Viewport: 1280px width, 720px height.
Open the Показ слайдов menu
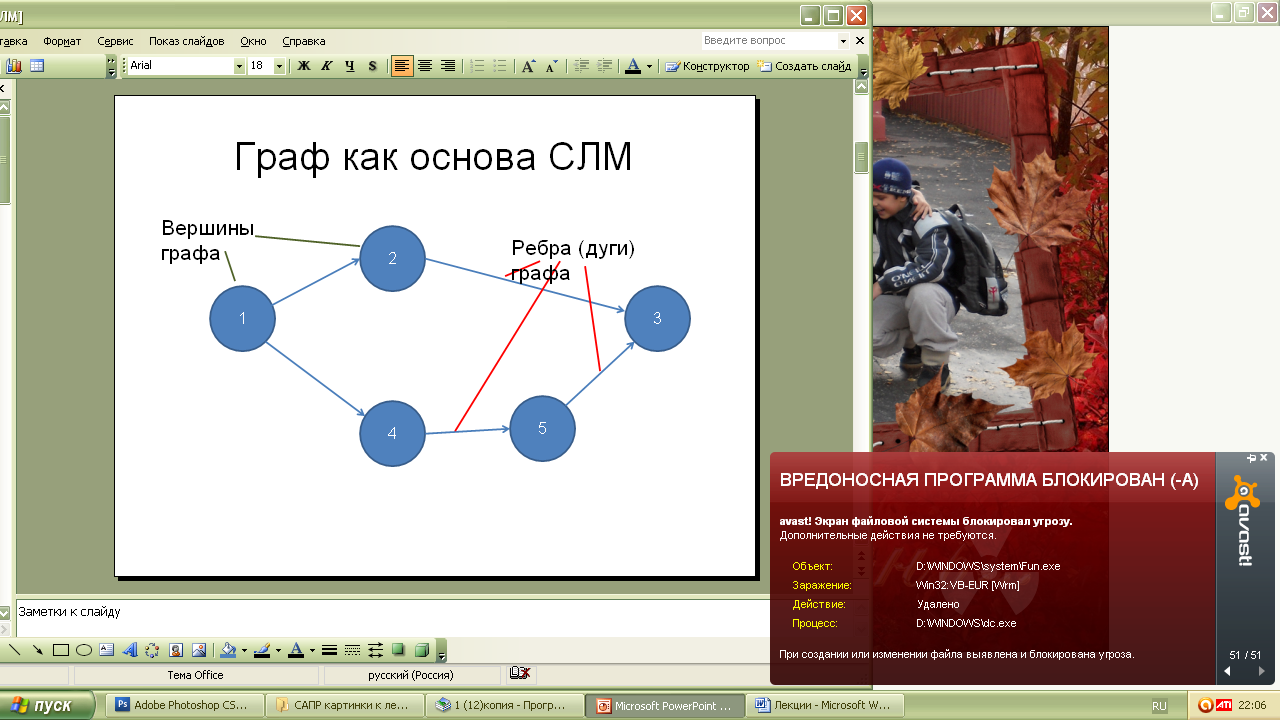(x=187, y=41)
